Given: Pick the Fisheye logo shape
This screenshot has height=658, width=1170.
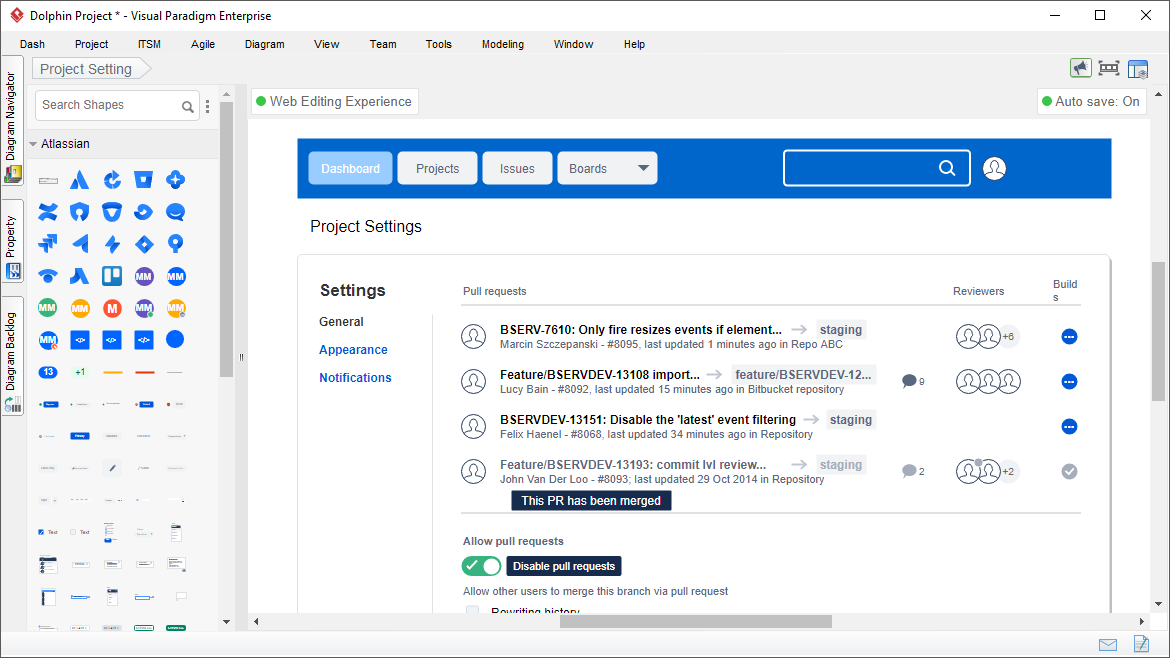Looking at the screenshot, I should coord(143,213).
